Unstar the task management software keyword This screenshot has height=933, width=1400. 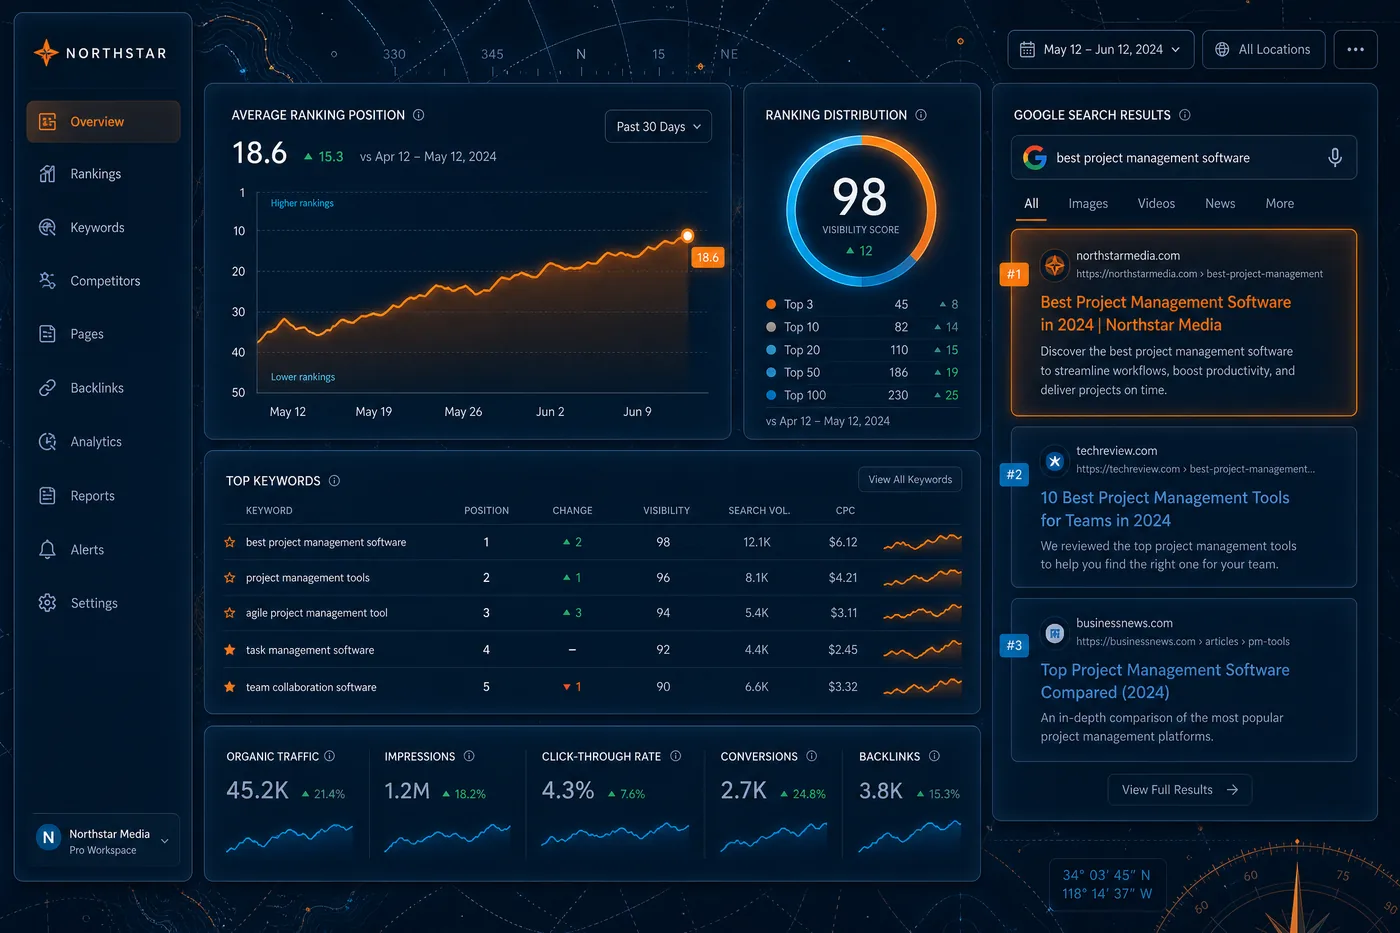click(x=229, y=650)
